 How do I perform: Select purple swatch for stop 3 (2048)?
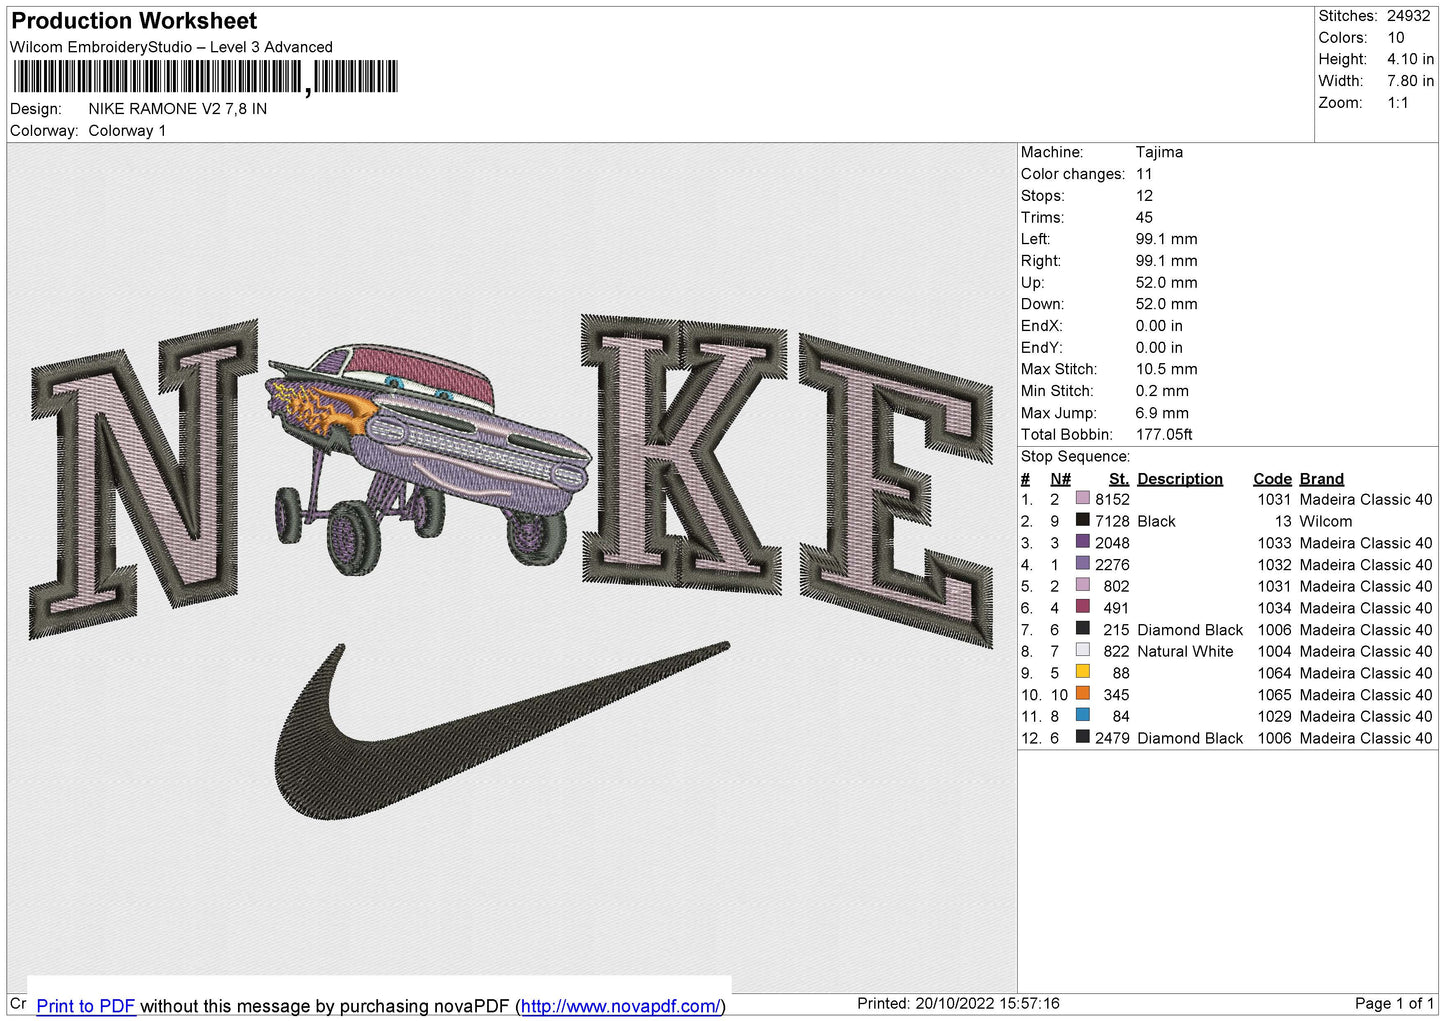click(1082, 542)
